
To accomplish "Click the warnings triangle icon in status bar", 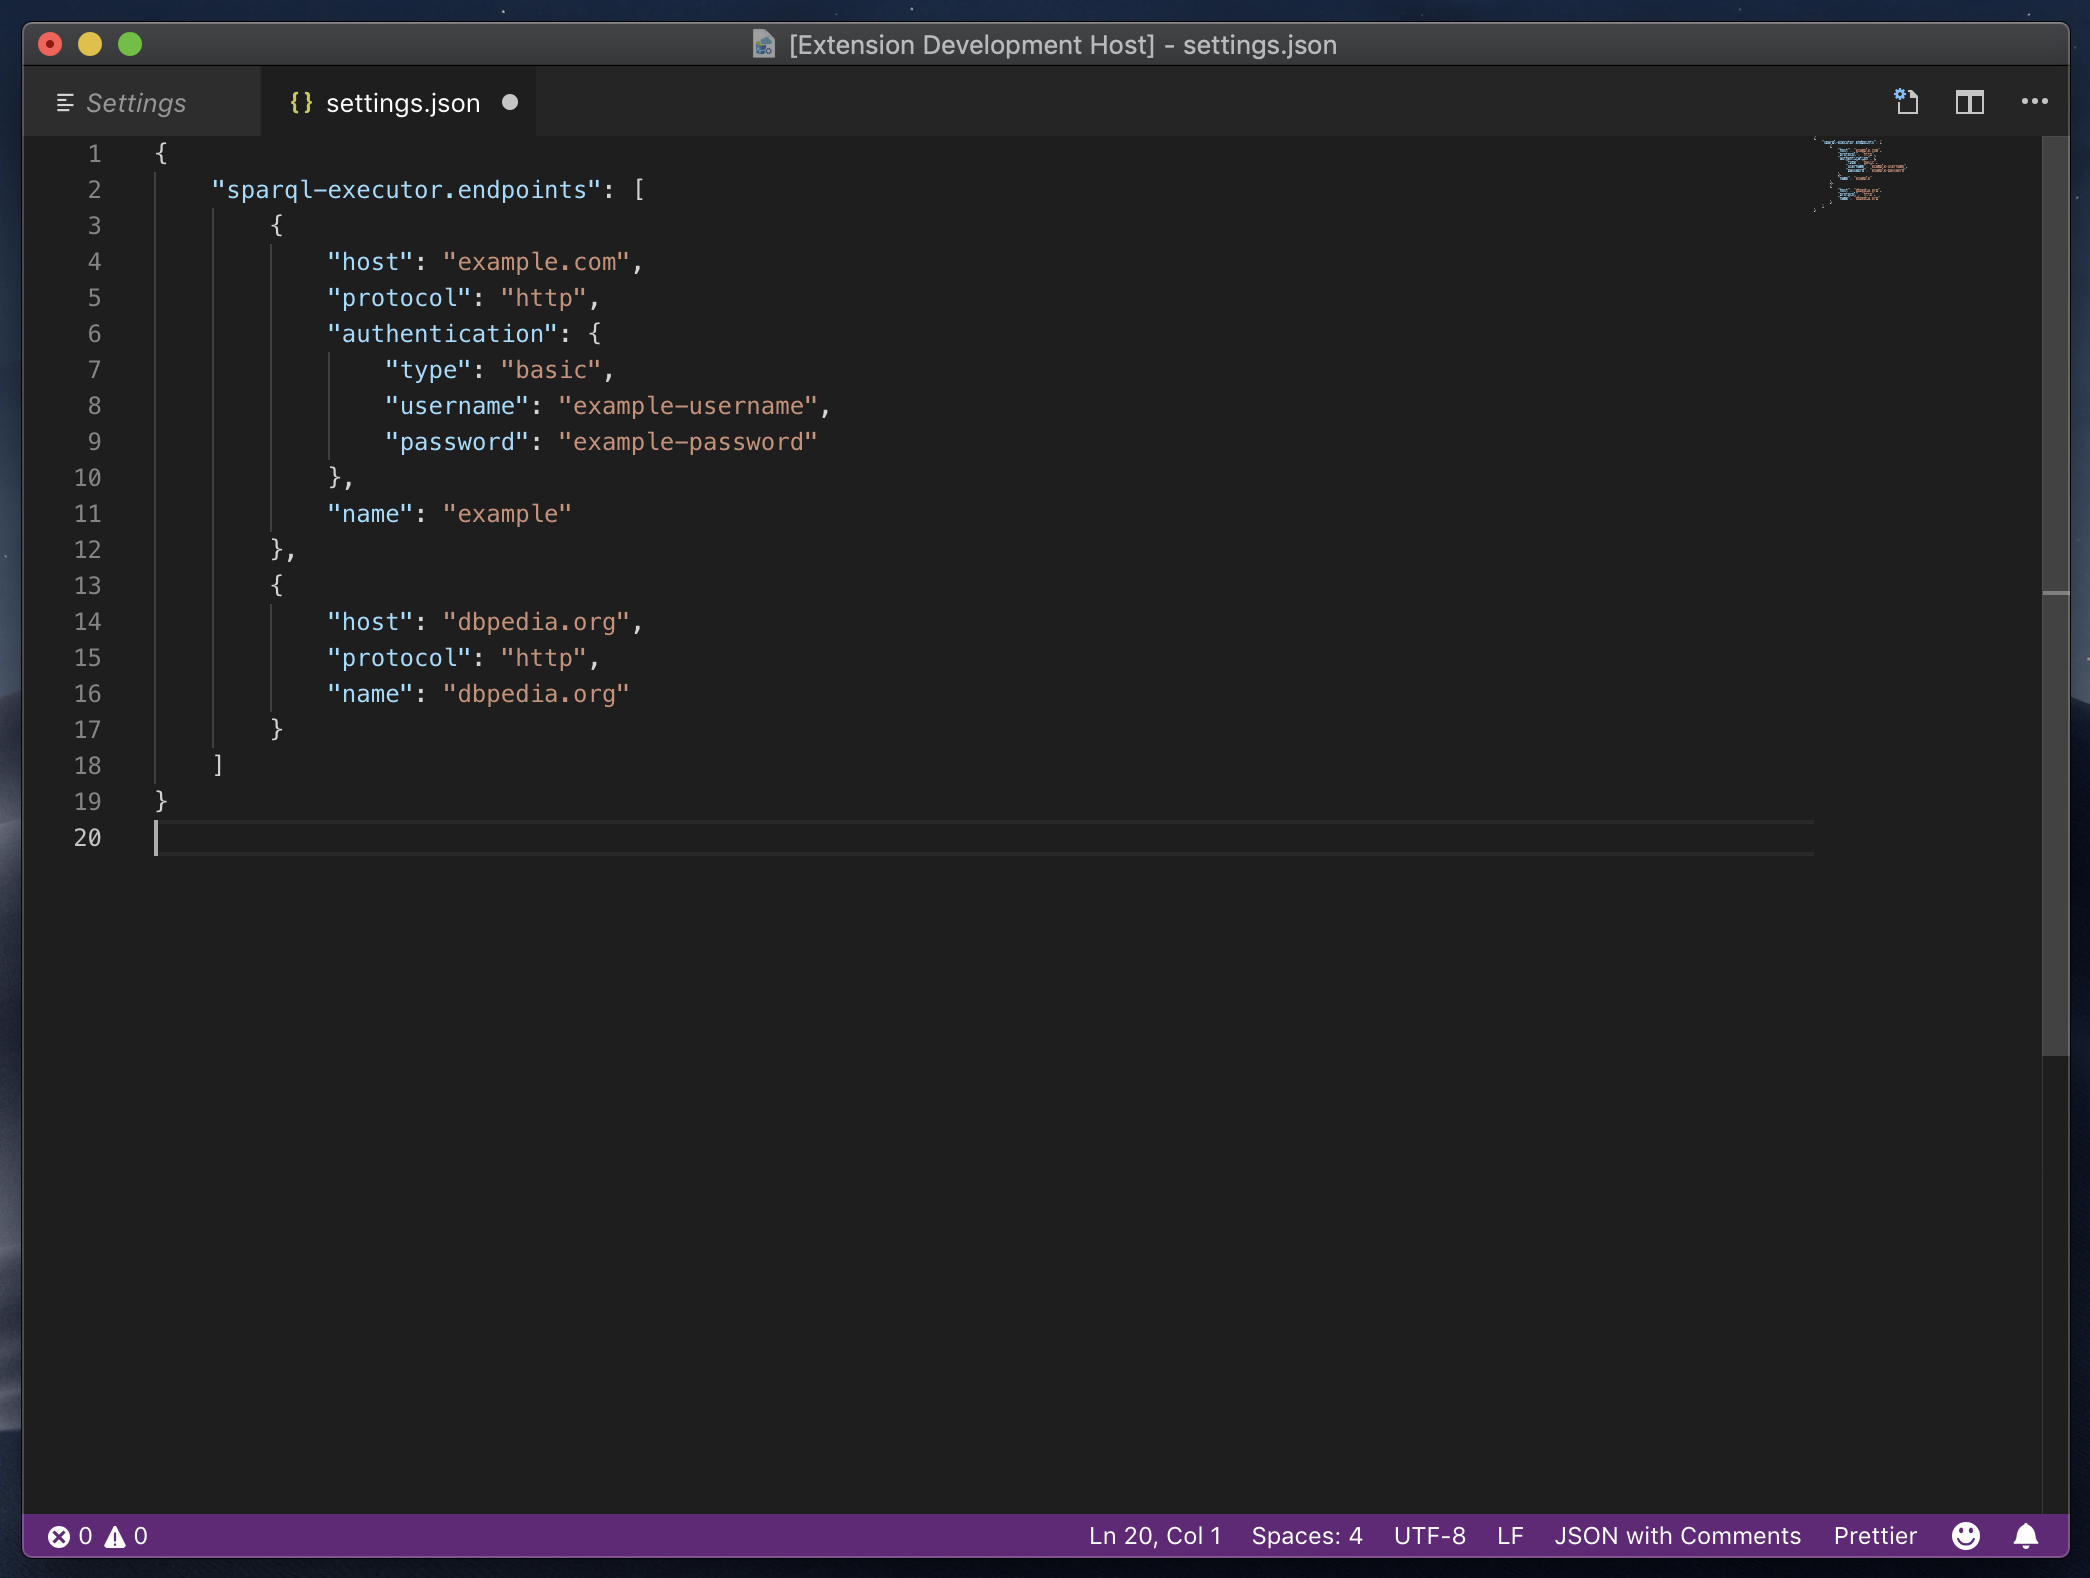I will tap(116, 1536).
